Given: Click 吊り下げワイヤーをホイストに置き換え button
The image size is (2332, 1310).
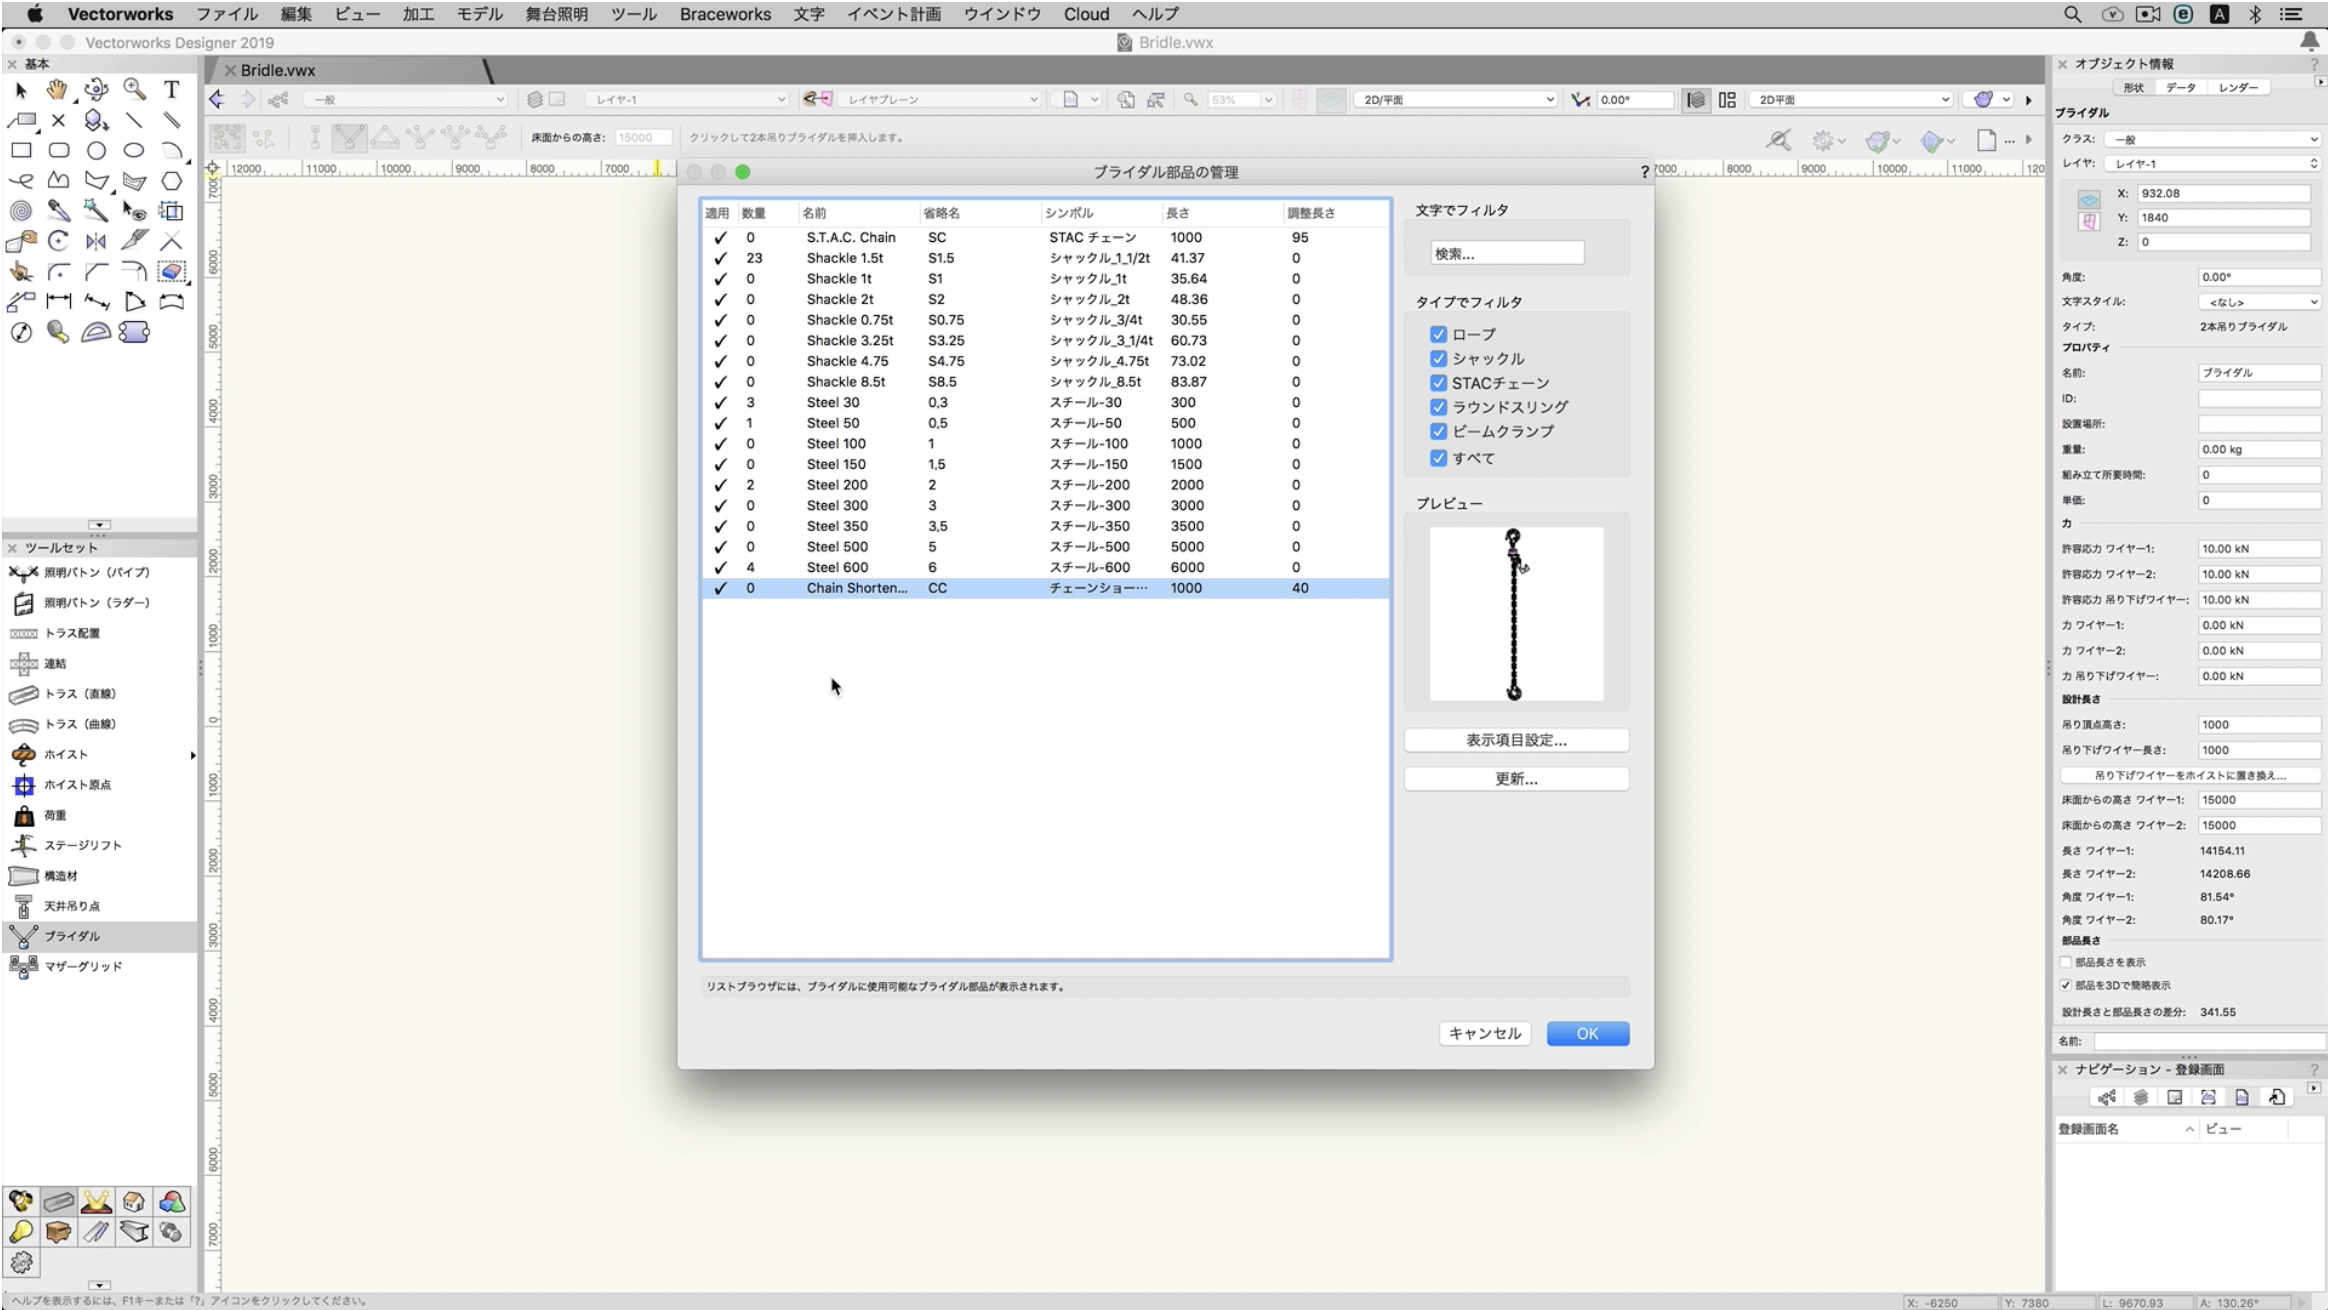Looking at the screenshot, I should [x=2190, y=775].
